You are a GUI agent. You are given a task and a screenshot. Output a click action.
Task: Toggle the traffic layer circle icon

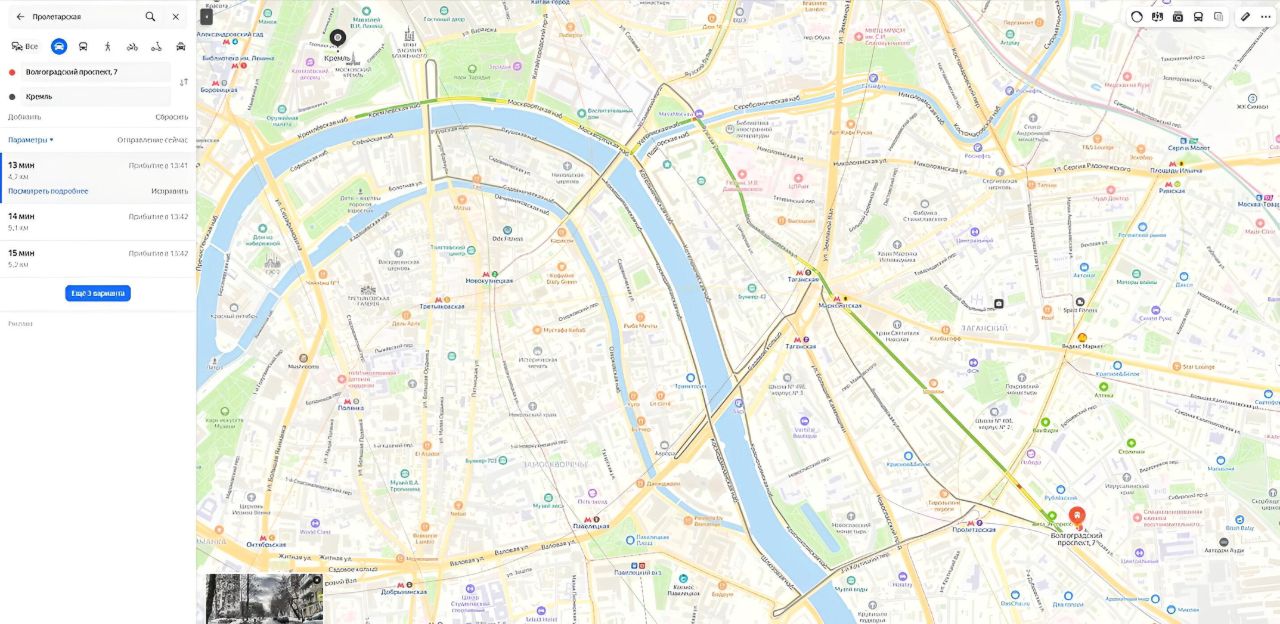click(1137, 16)
